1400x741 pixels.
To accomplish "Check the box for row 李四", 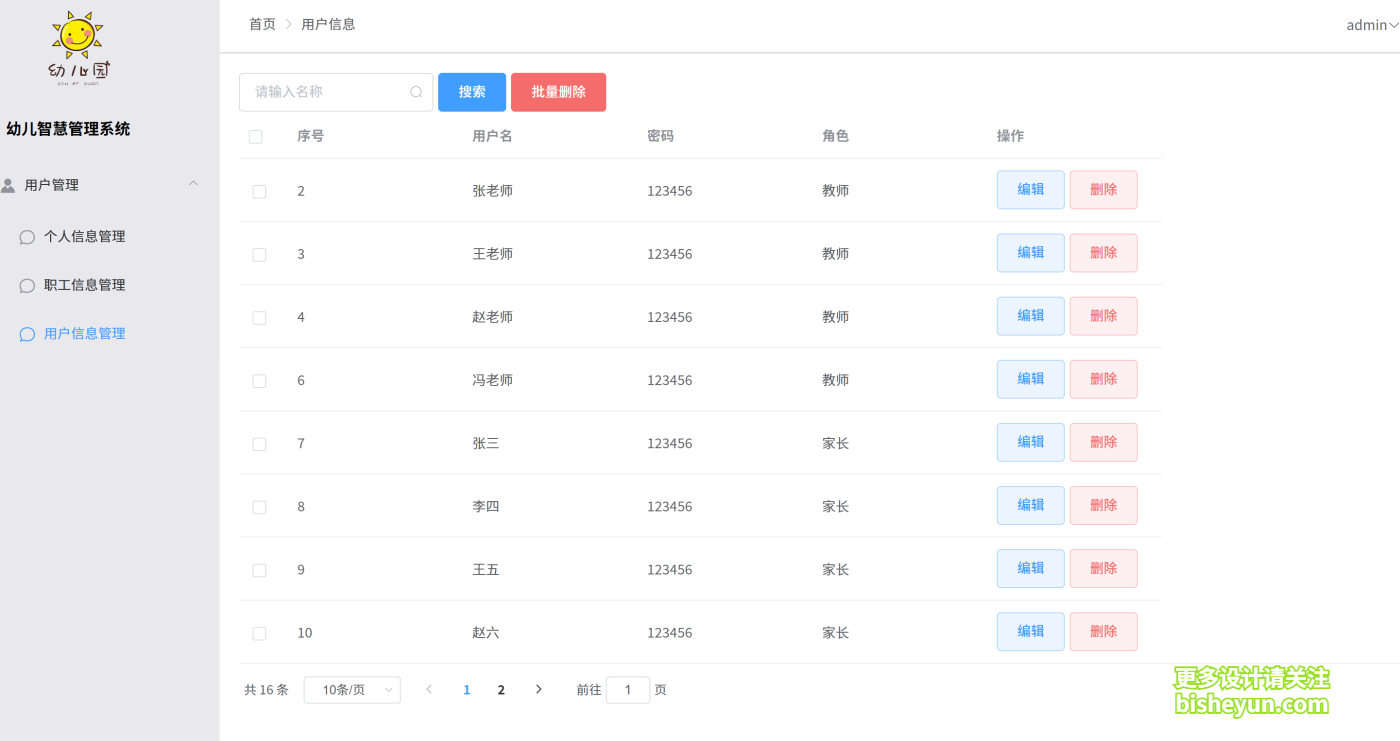I will (259, 507).
